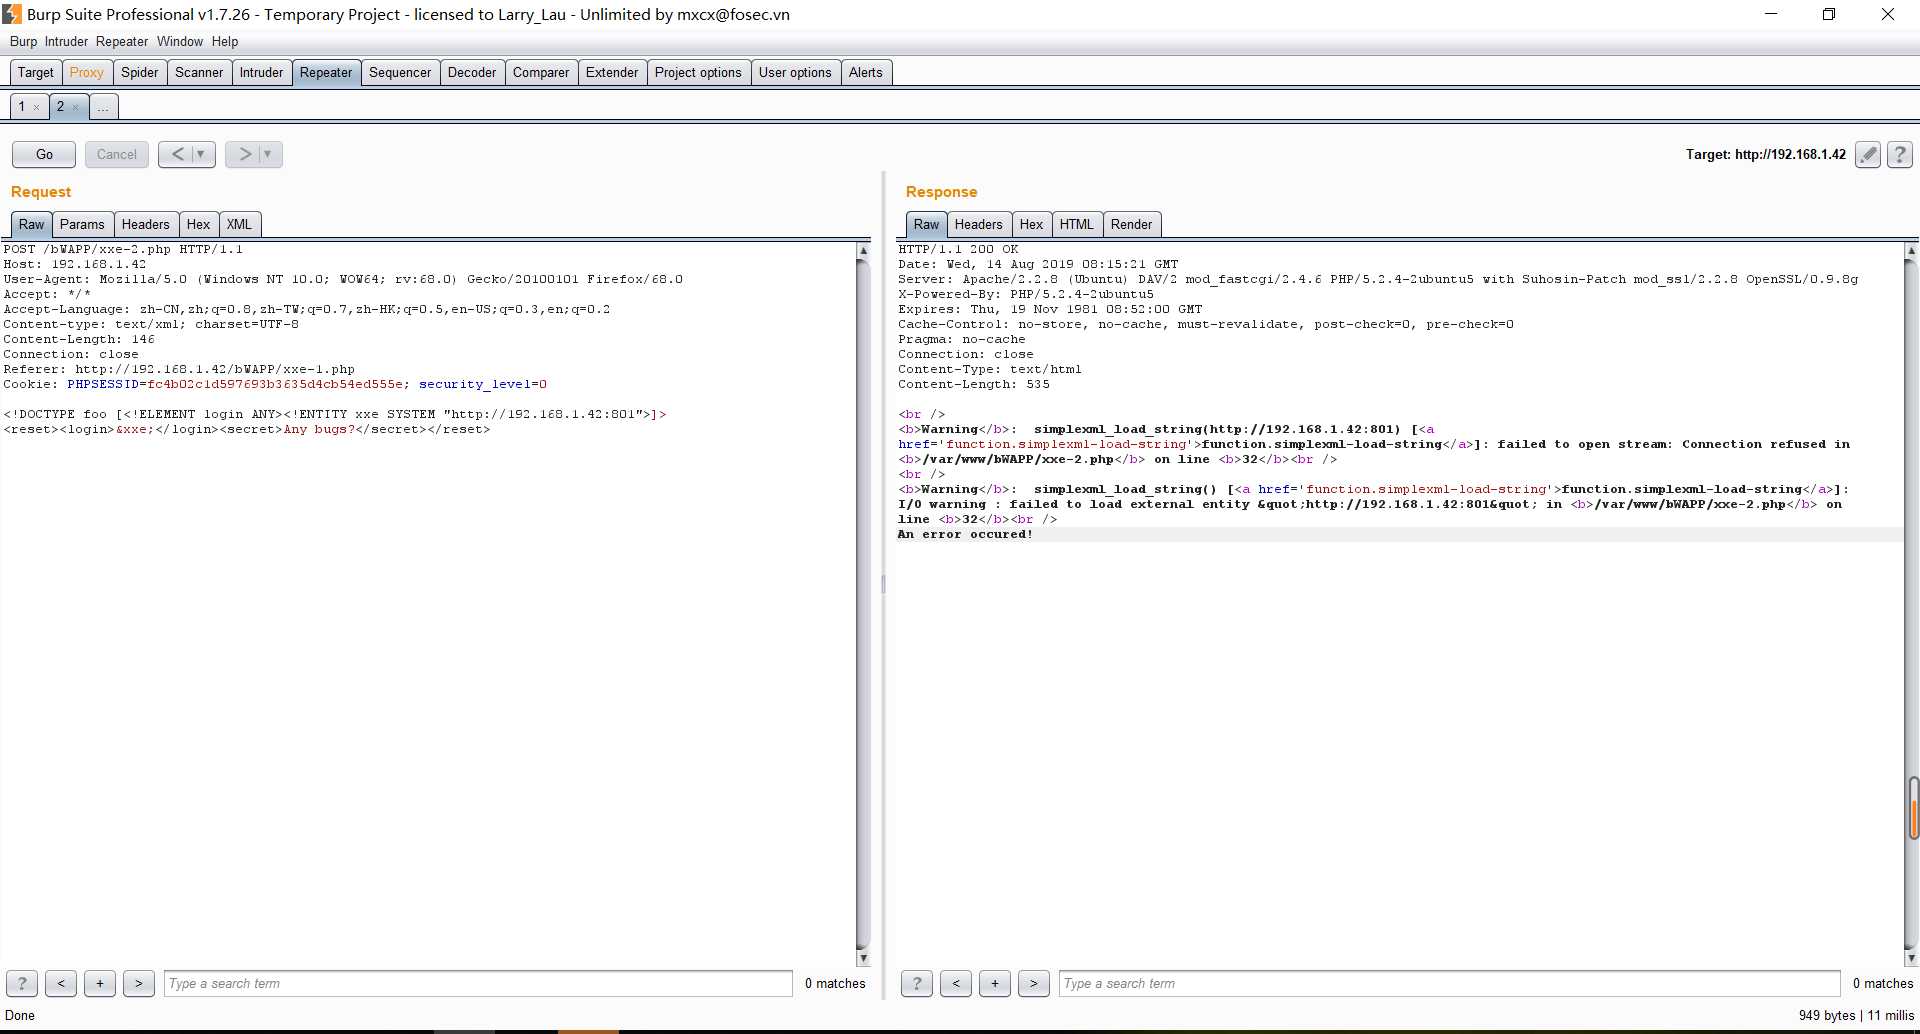This screenshot has width=1920, height=1034.
Task: Open the Window menu
Action: tap(180, 41)
